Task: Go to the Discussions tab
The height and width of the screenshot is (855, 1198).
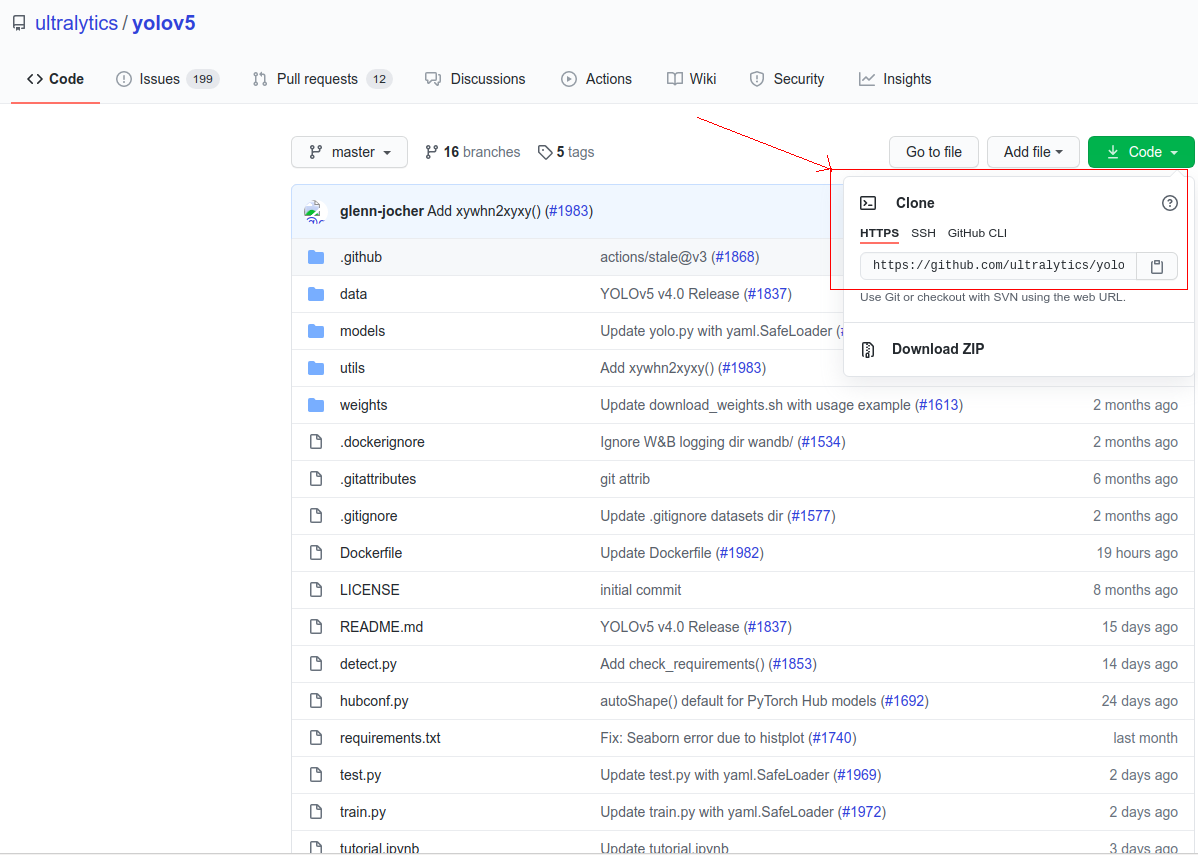Action: point(475,79)
